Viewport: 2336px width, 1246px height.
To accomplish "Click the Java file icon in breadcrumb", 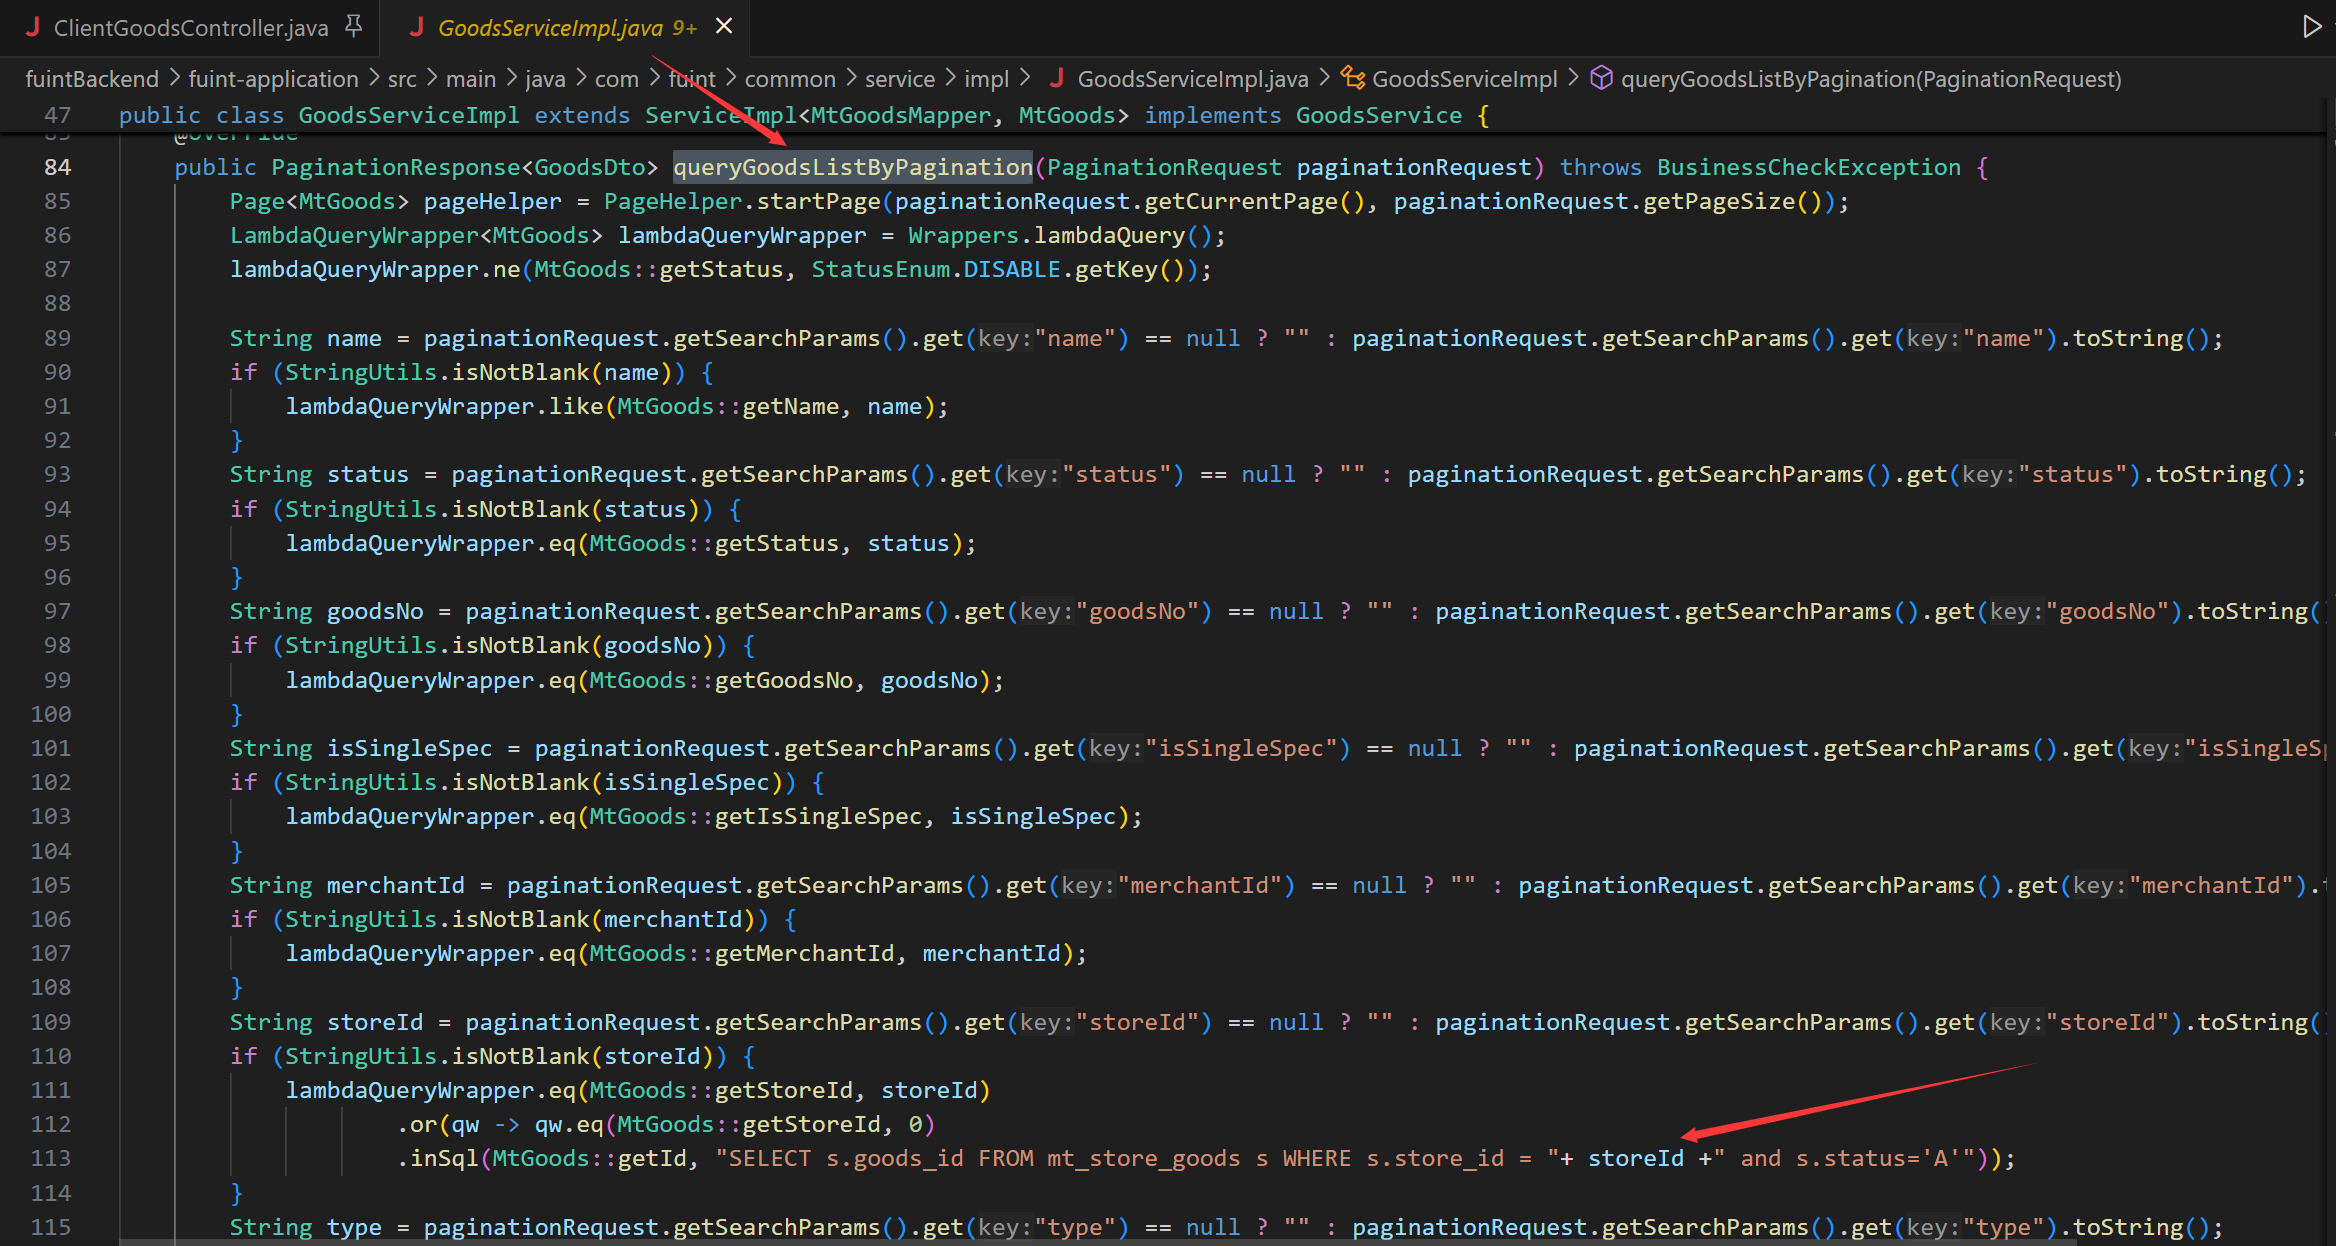I will 1057,78.
